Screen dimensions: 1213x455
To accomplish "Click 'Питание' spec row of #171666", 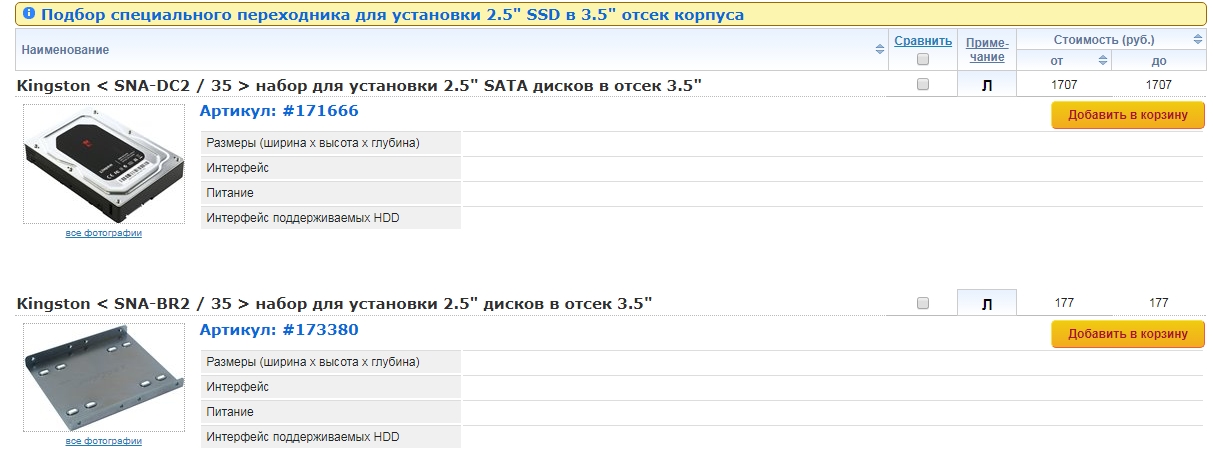I will [x=702, y=193].
